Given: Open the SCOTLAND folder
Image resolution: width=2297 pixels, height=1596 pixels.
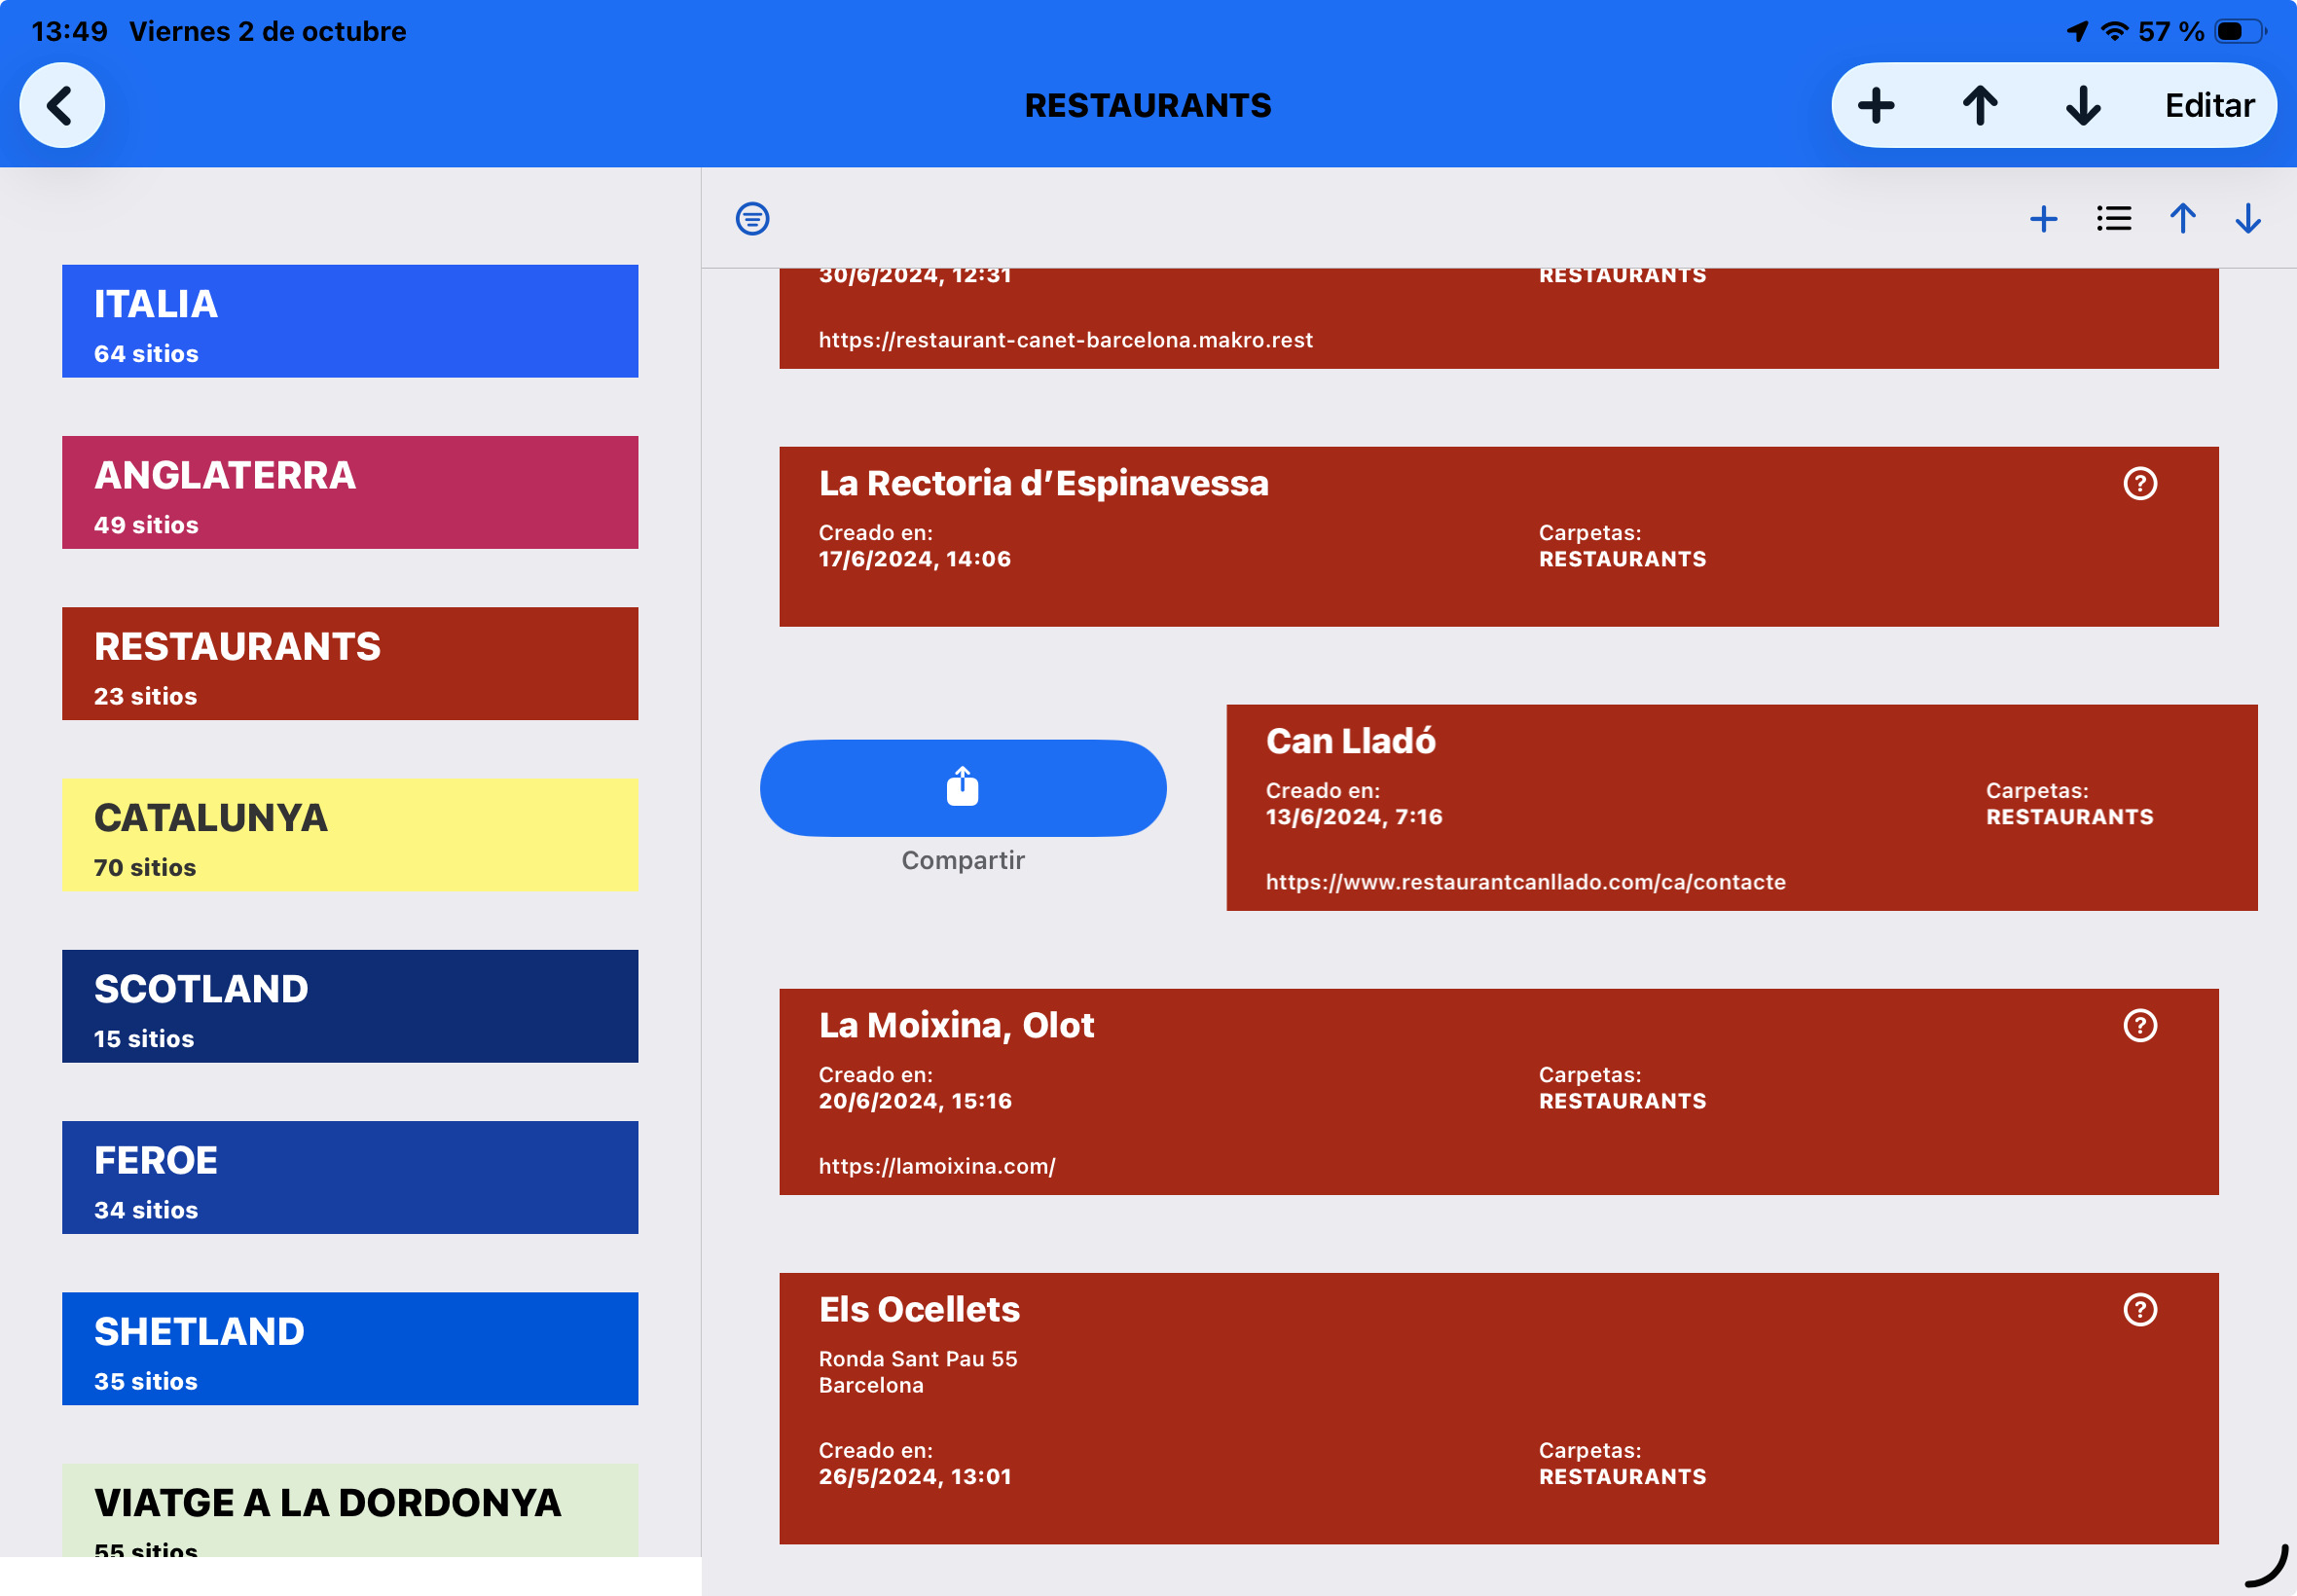Looking at the screenshot, I should [350, 1006].
